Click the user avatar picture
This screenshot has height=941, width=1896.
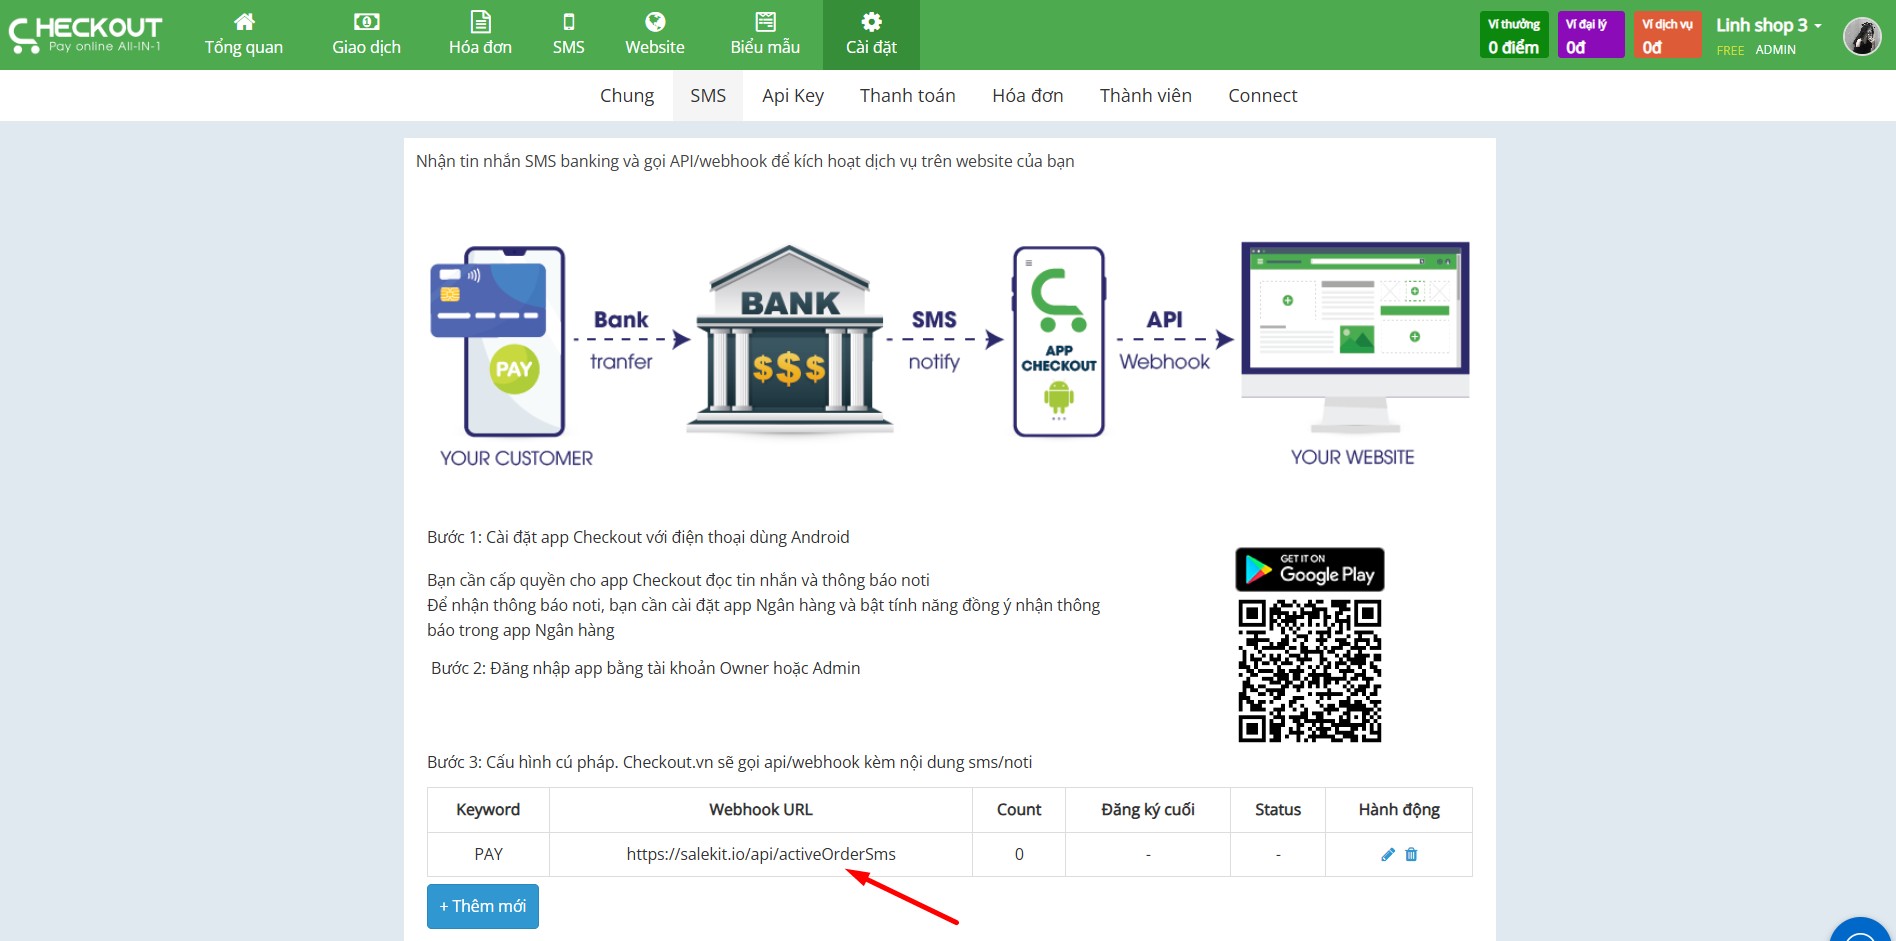coord(1861,37)
